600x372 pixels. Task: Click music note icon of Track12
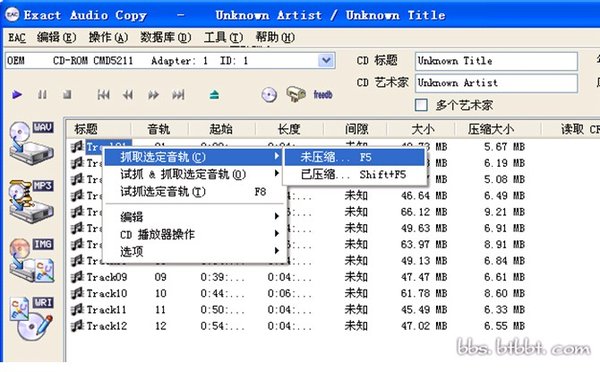pyautogui.click(x=77, y=326)
